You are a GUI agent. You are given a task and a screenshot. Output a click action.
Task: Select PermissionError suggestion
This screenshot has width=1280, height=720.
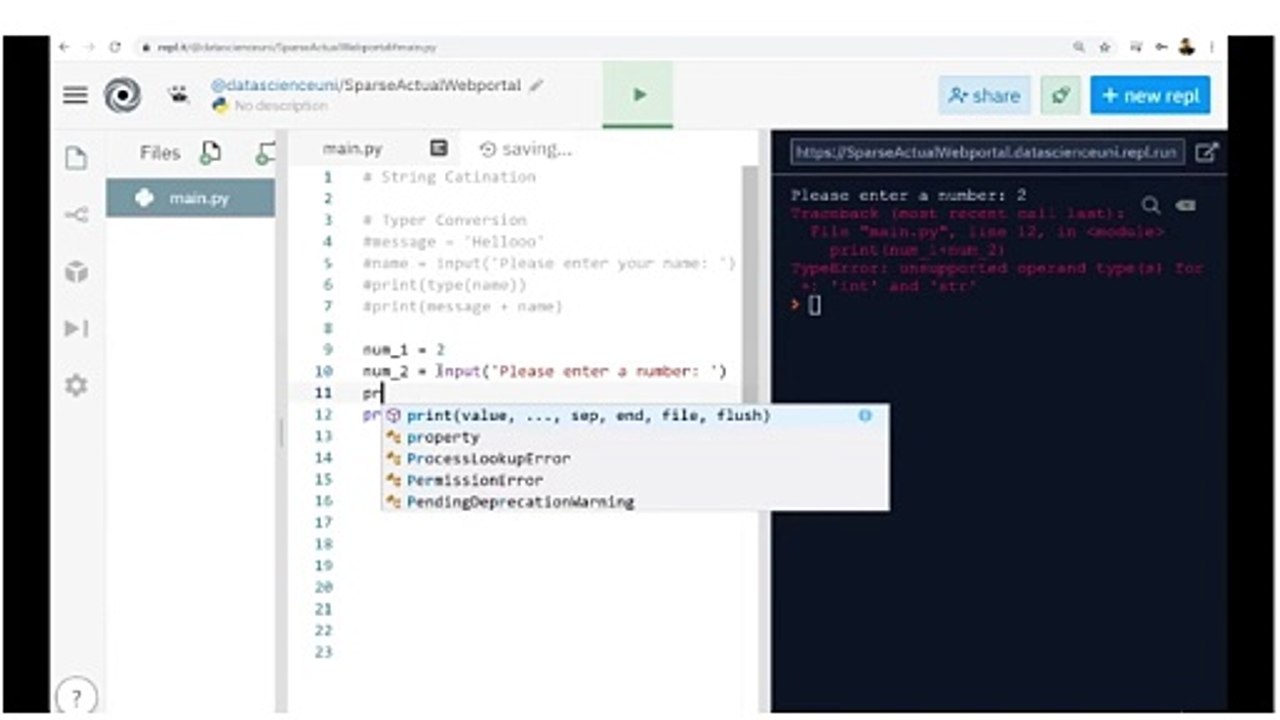[636, 480]
